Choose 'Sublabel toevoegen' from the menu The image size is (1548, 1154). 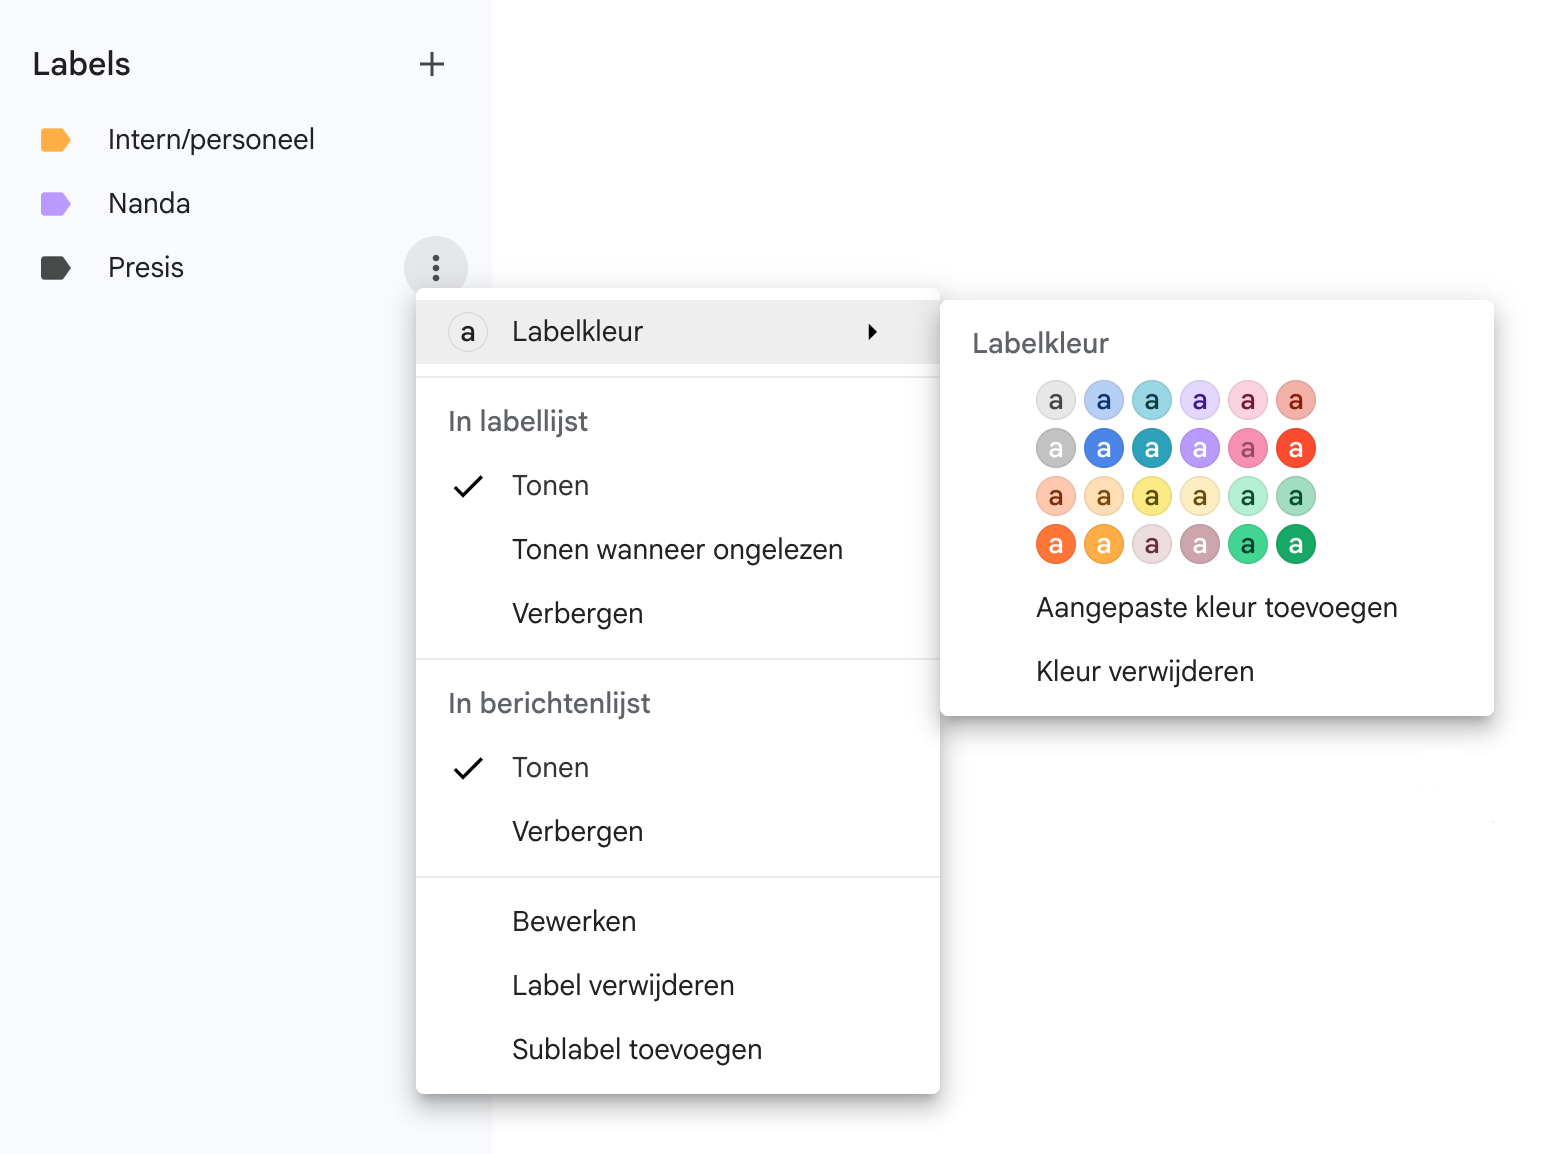point(637,1049)
